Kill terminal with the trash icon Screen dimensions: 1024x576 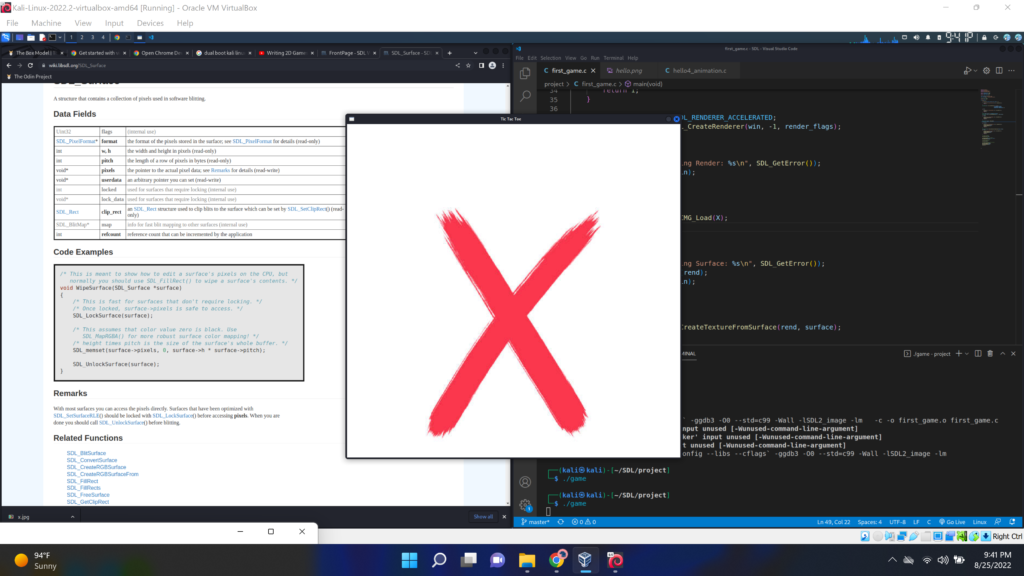990,353
